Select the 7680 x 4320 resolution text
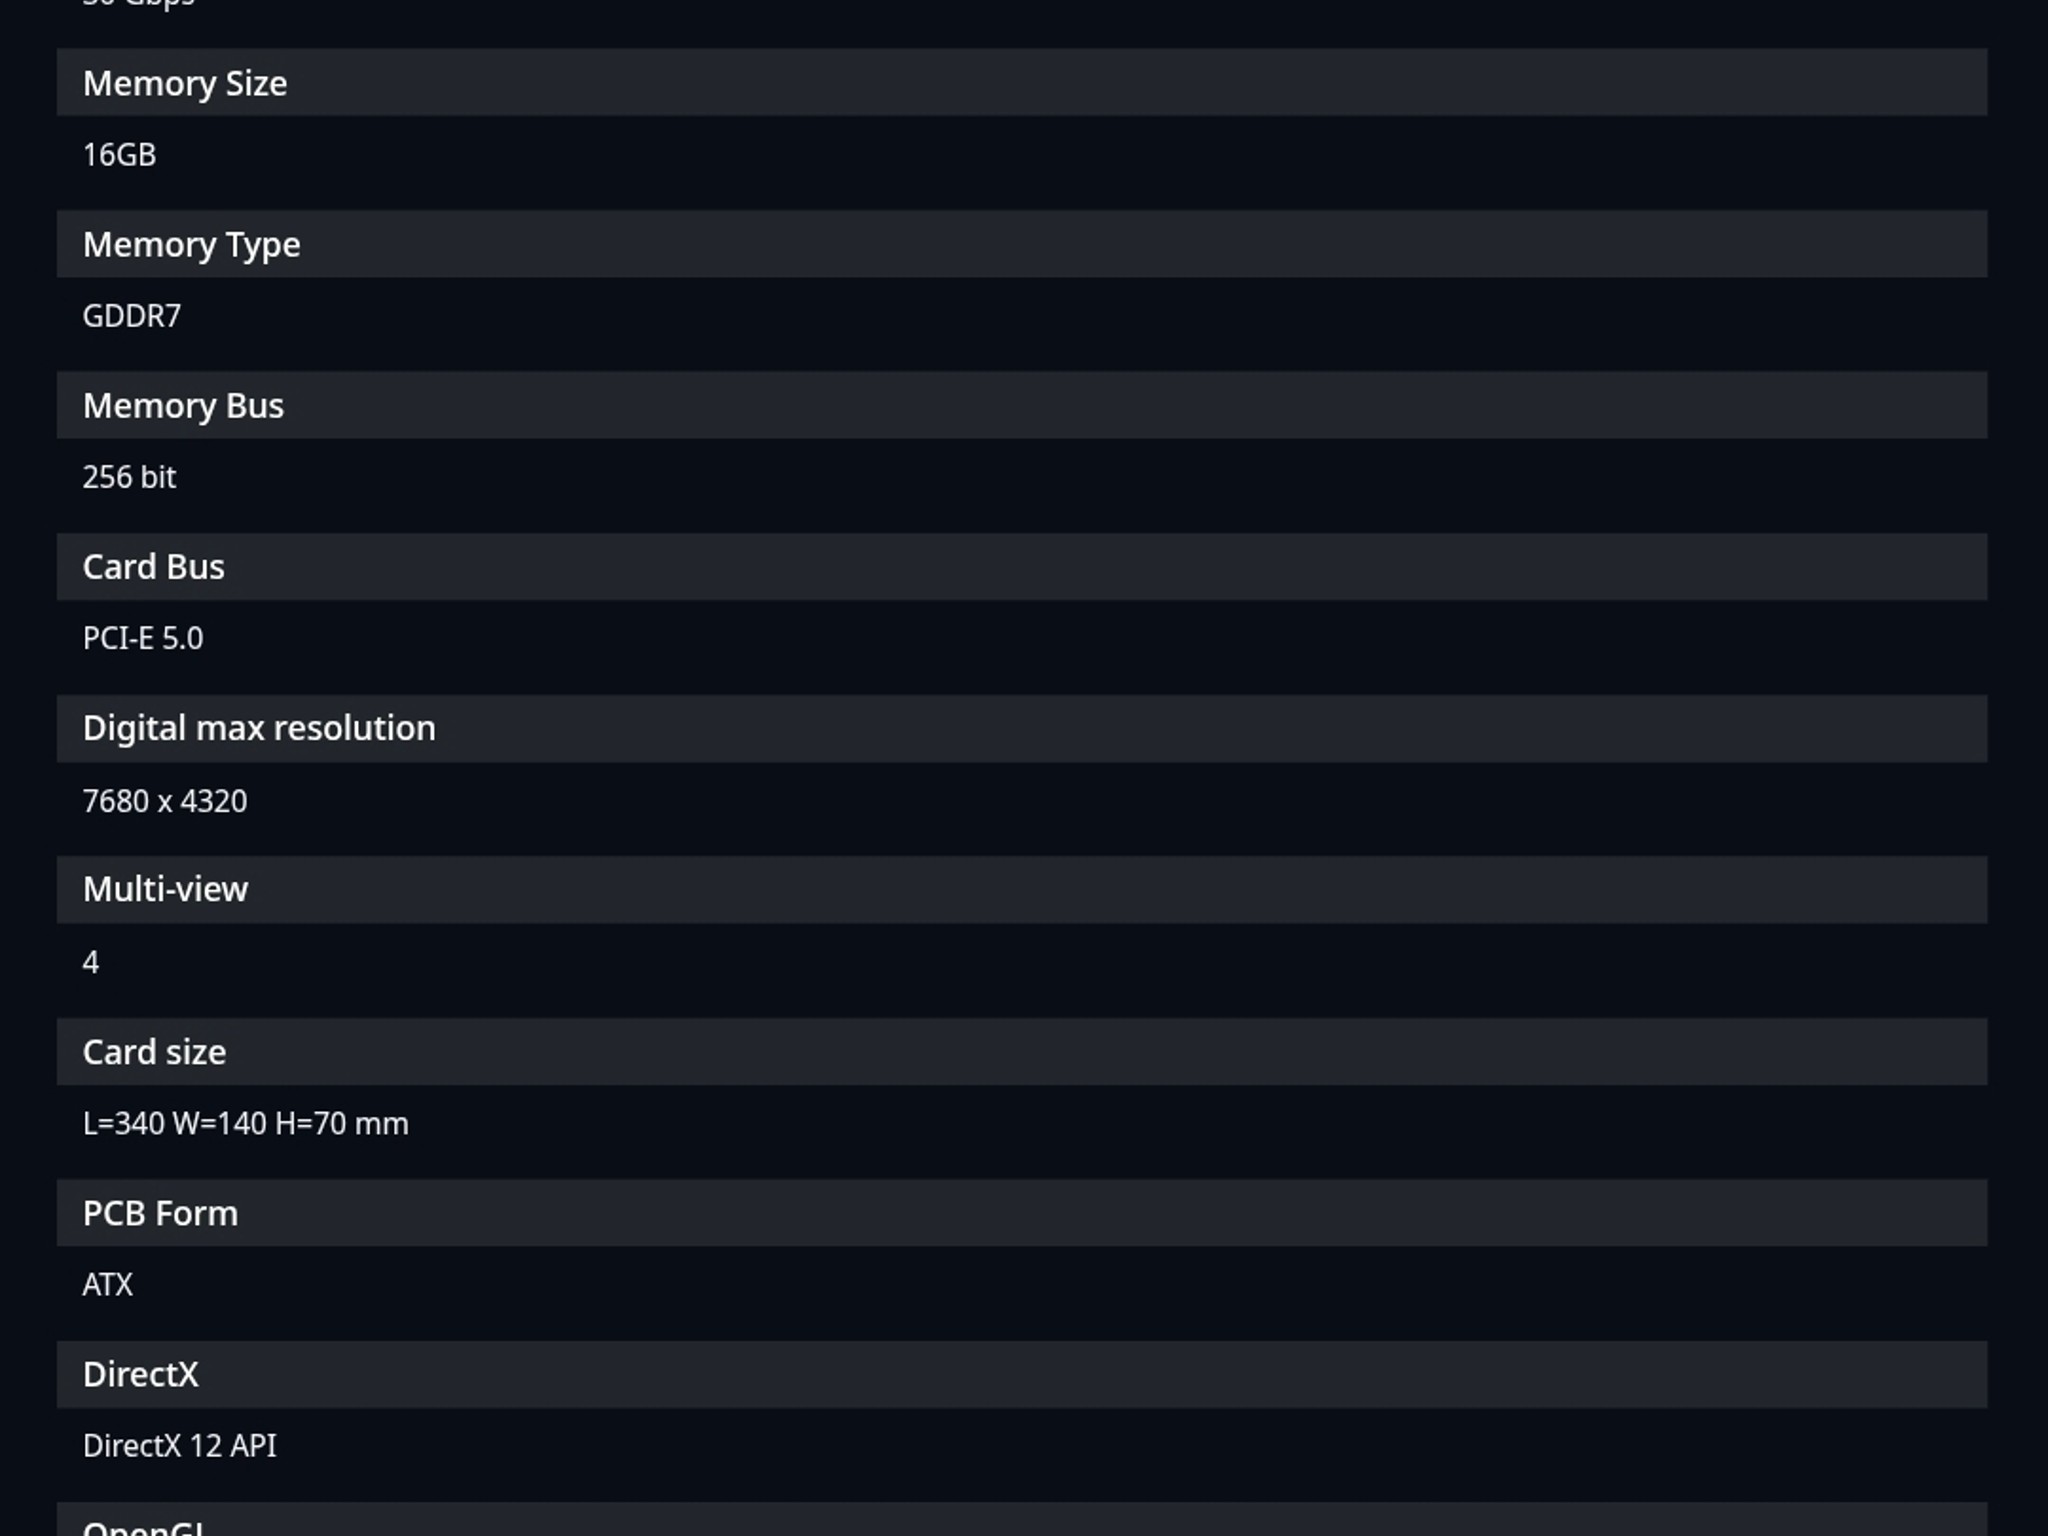The height and width of the screenshot is (1536, 2048). tap(165, 801)
